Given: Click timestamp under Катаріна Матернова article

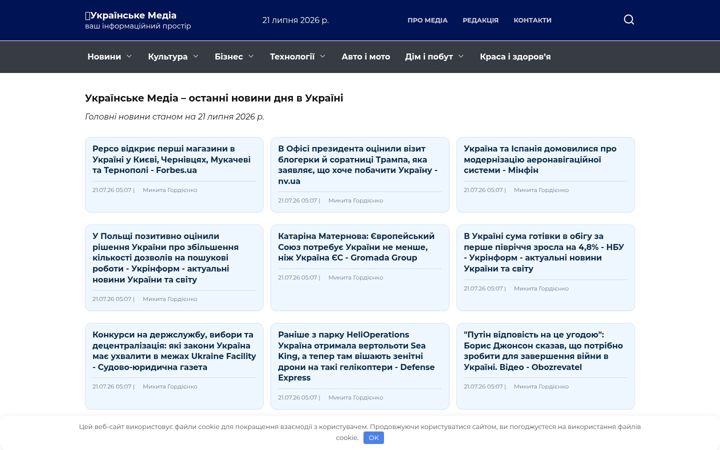Looking at the screenshot, I should (298, 278).
